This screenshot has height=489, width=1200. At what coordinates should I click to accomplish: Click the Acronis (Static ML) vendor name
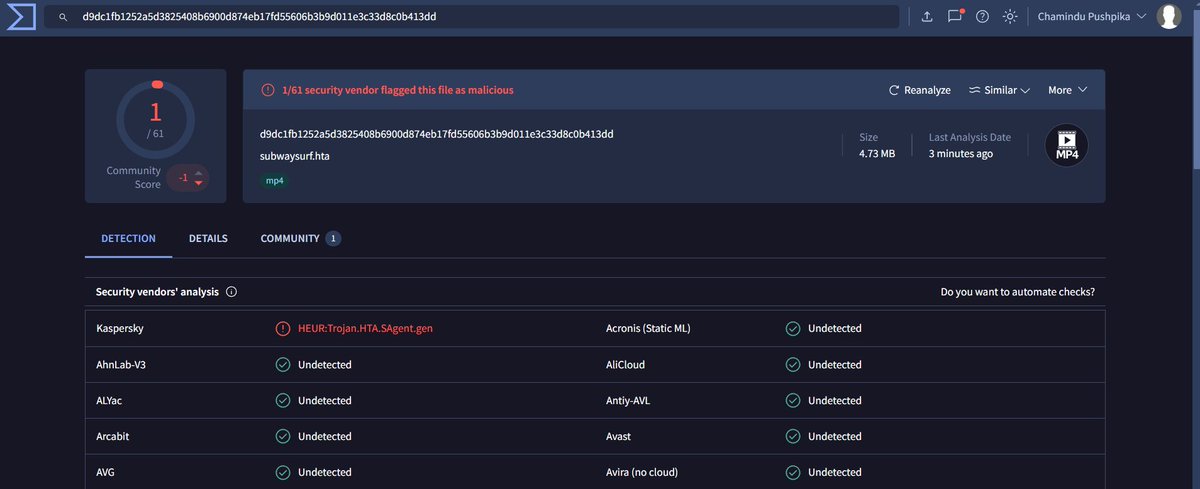pos(648,329)
